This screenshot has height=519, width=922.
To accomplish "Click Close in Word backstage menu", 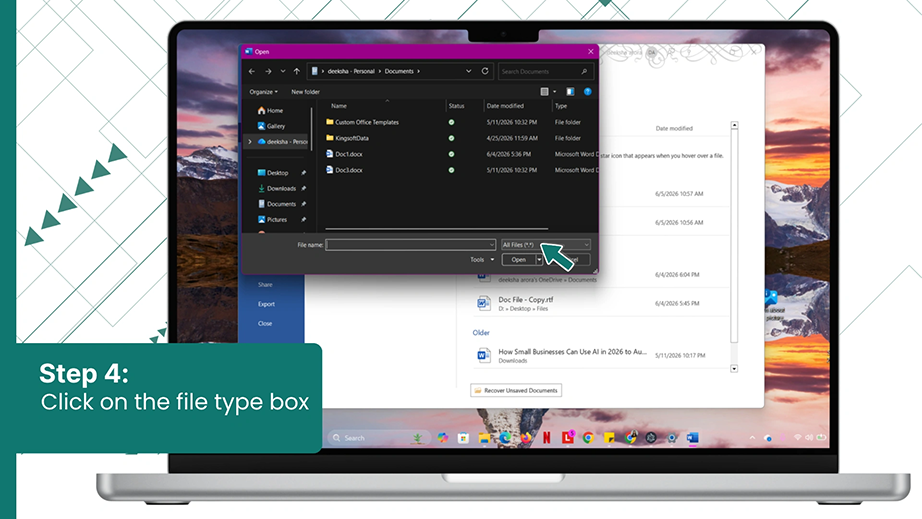I will [265, 323].
